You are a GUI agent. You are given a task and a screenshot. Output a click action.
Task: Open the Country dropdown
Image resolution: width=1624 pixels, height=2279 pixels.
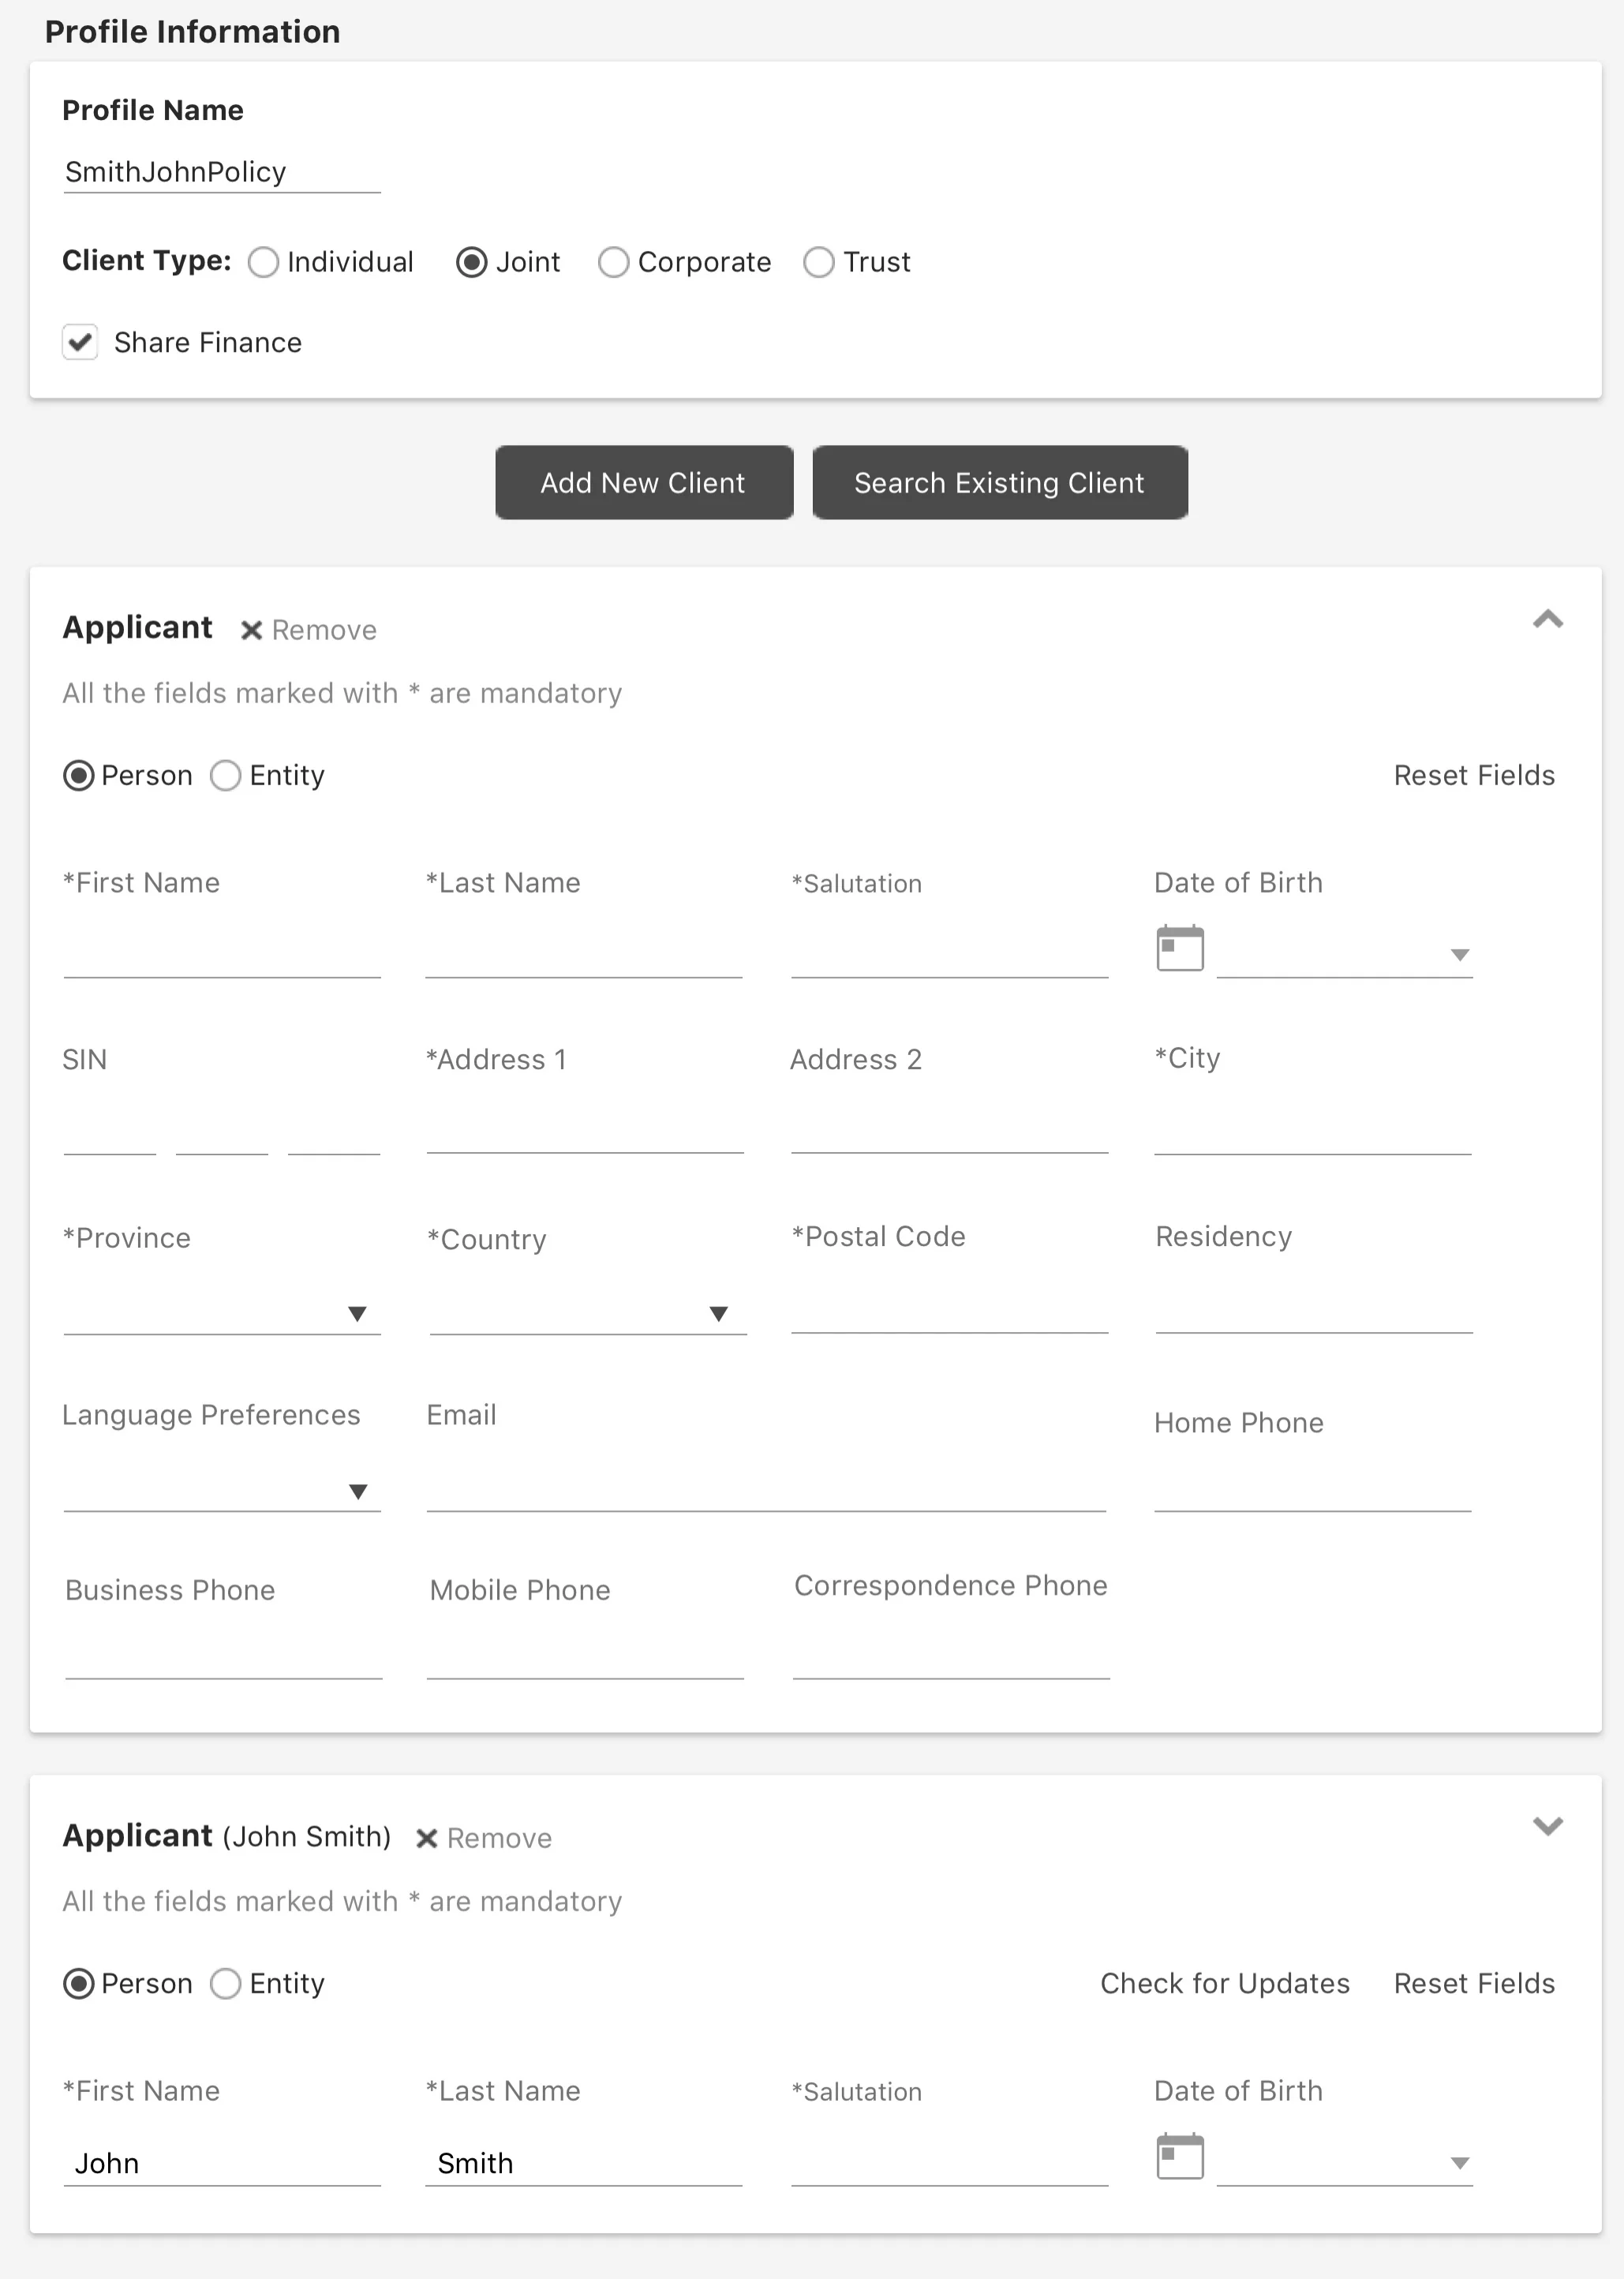pyautogui.click(x=720, y=1313)
